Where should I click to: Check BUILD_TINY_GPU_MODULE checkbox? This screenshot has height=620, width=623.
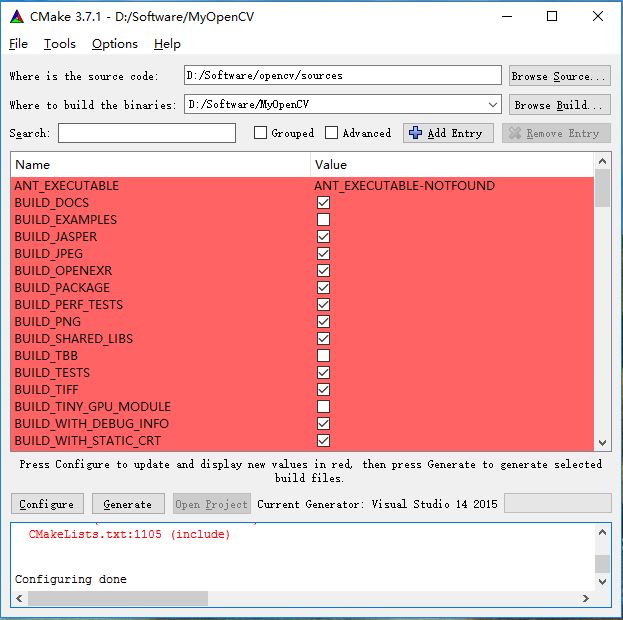pos(323,407)
